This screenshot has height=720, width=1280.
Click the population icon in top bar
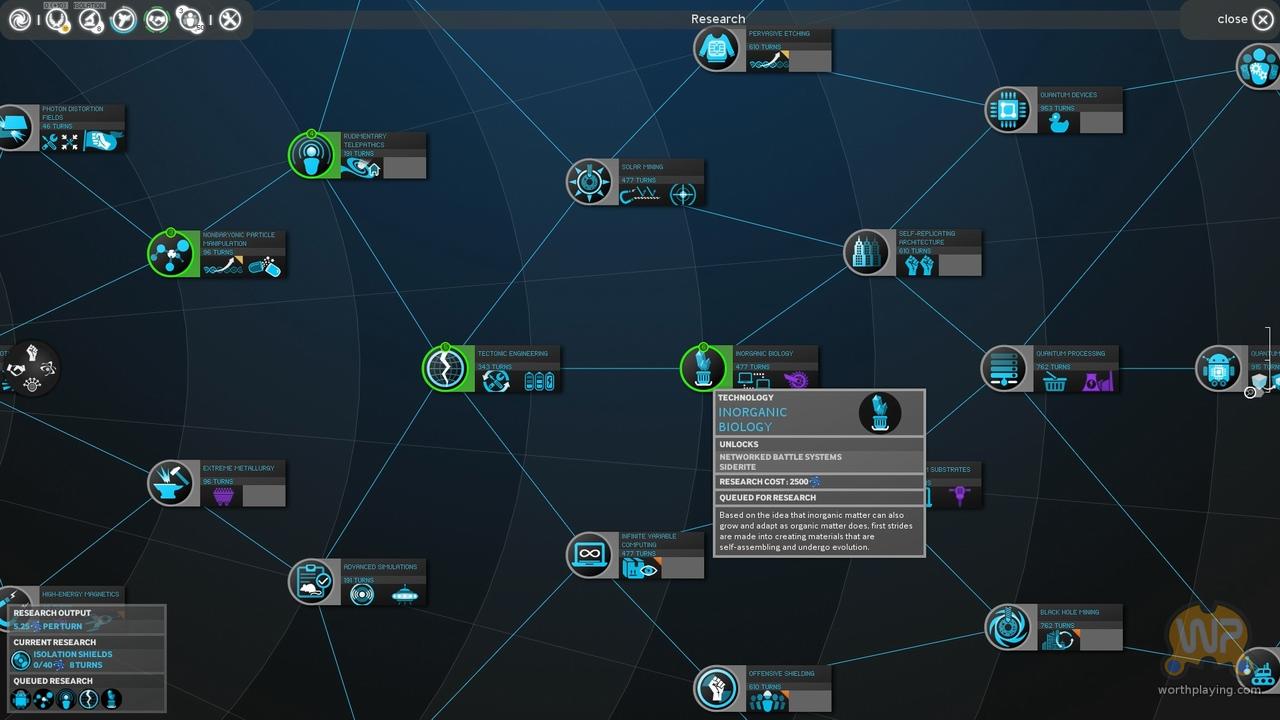(x=189, y=19)
